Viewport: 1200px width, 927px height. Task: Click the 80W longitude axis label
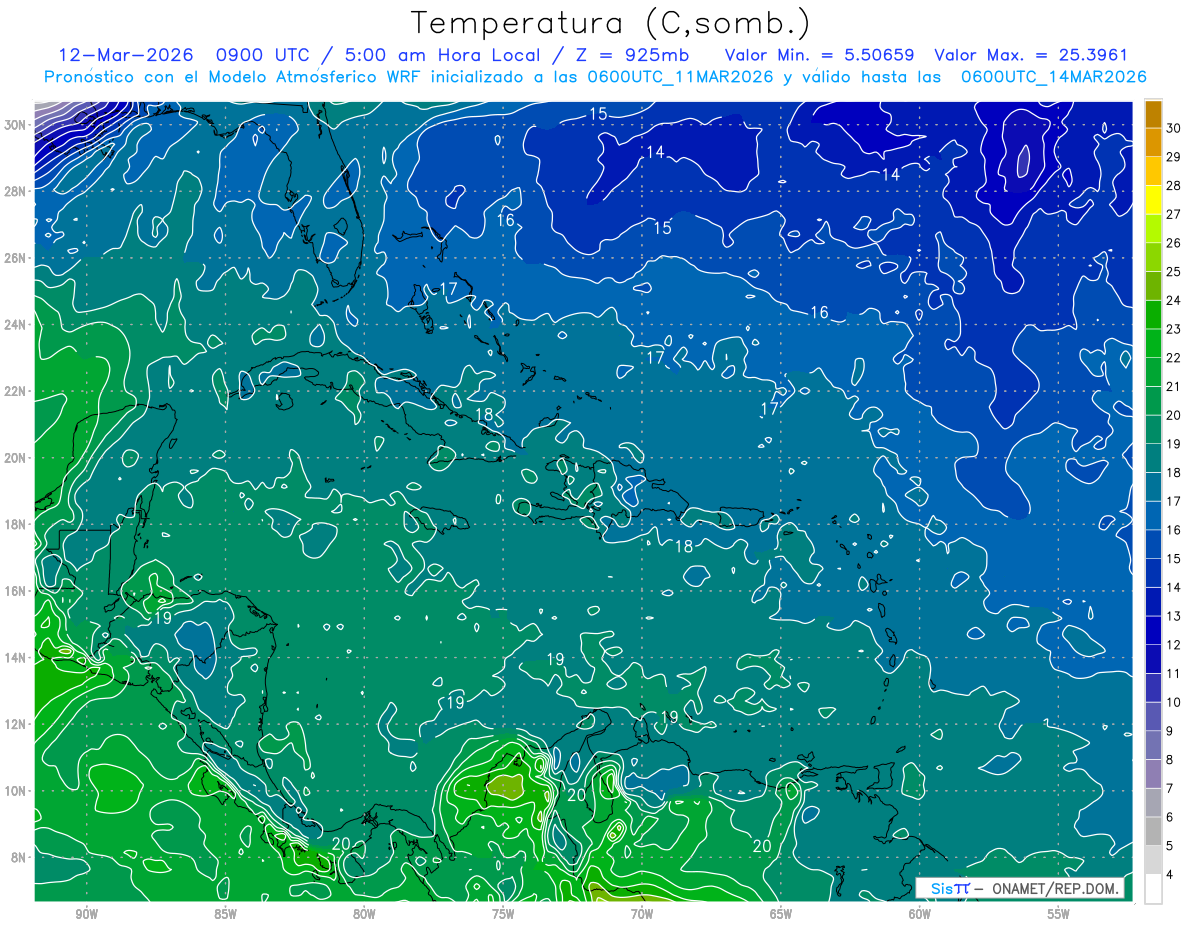click(364, 914)
